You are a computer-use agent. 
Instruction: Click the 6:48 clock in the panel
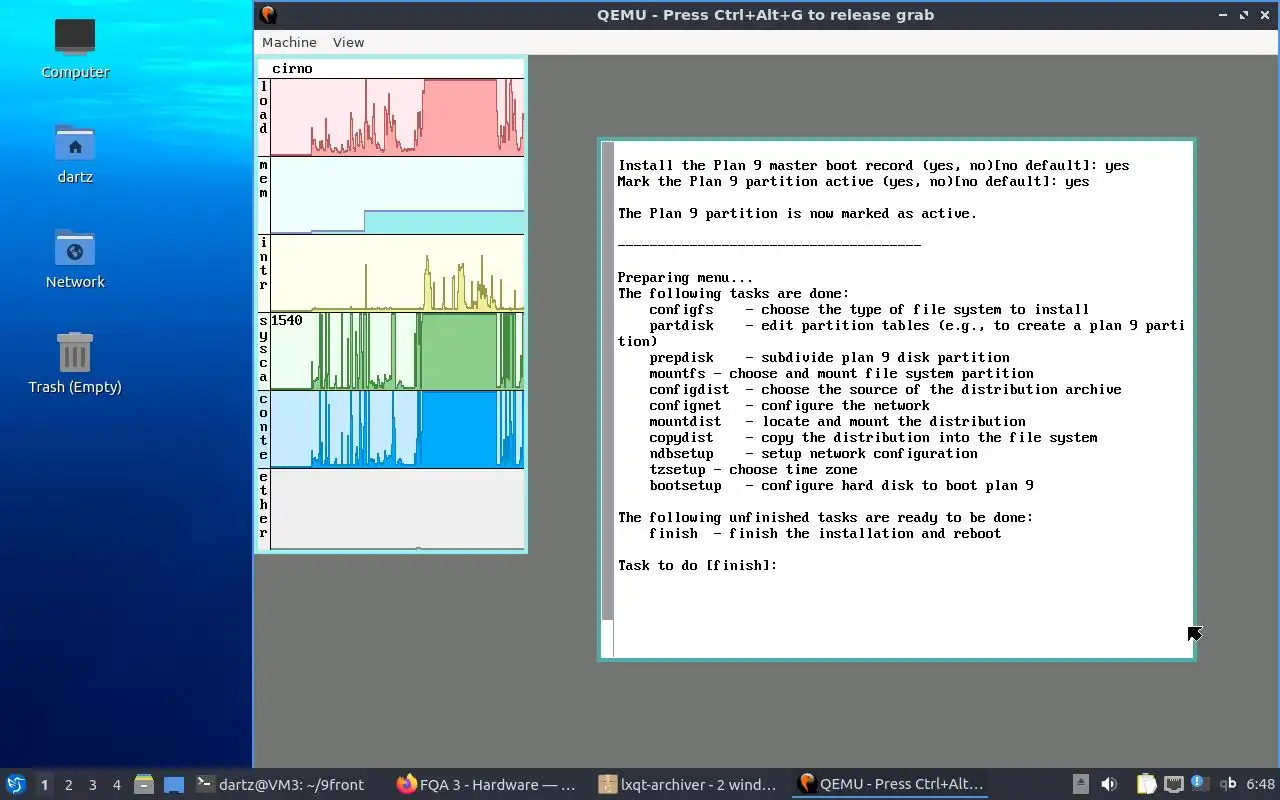pyautogui.click(x=1260, y=784)
